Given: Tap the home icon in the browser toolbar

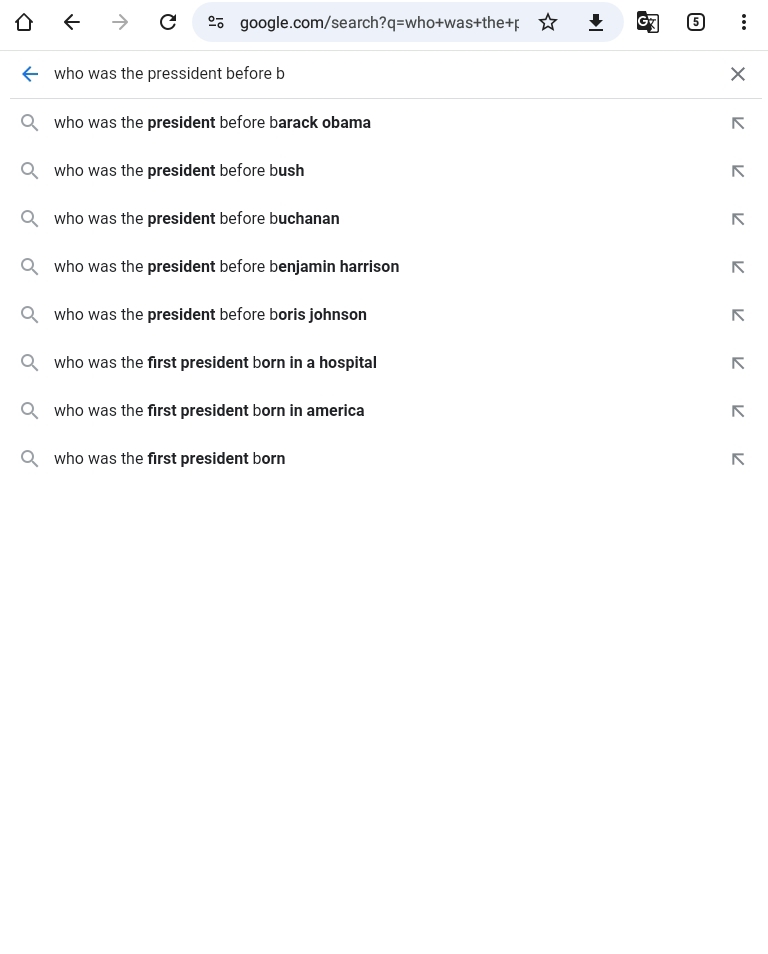Looking at the screenshot, I should pyautogui.click(x=24, y=22).
